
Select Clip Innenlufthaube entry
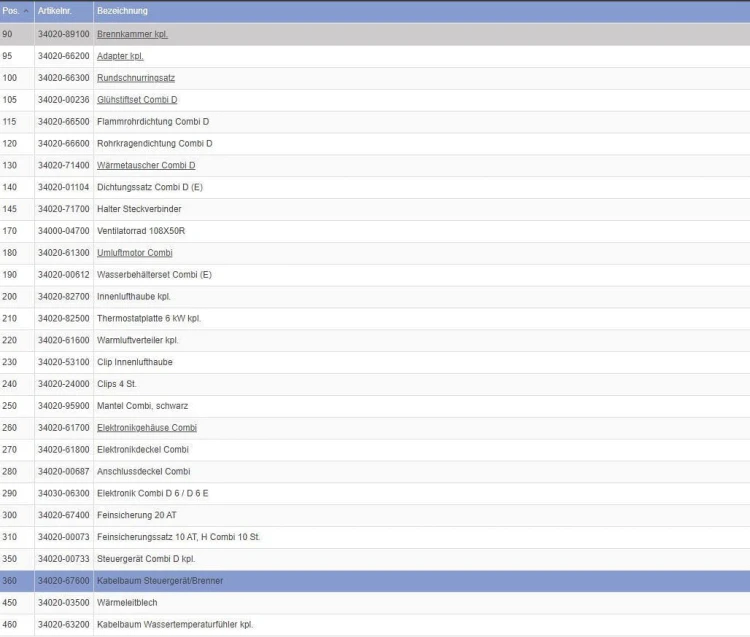(x=135, y=362)
